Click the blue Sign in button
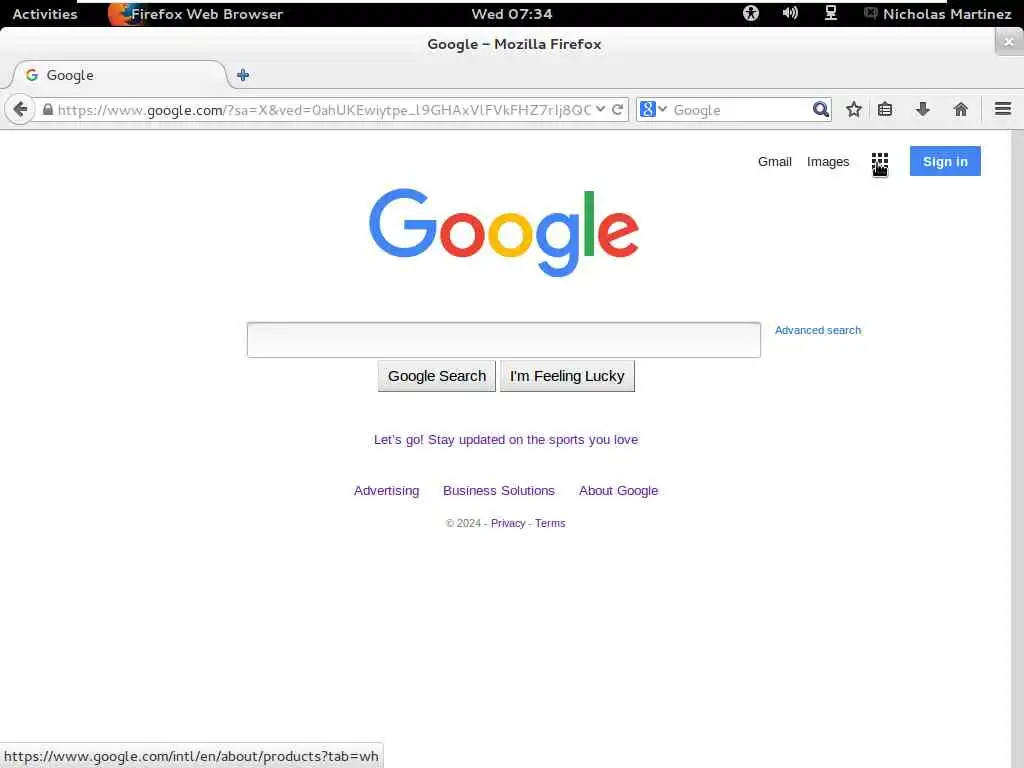Screen dimensions: 1024x768 945,161
